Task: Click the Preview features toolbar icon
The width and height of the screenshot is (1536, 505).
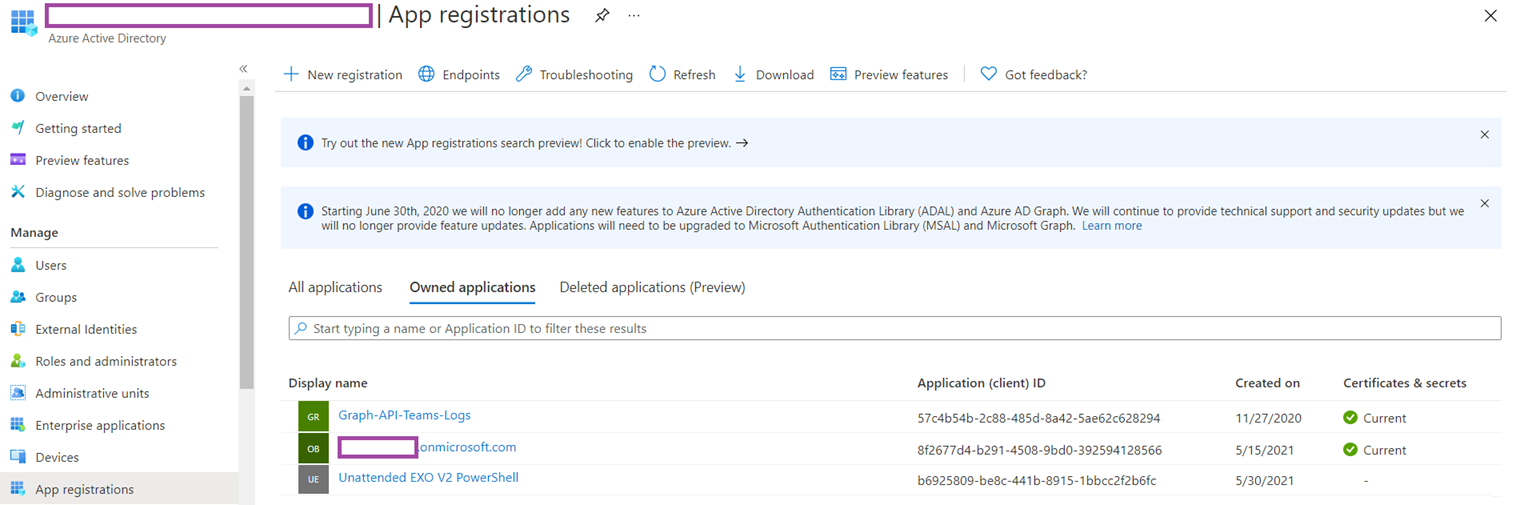Action: click(838, 74)
